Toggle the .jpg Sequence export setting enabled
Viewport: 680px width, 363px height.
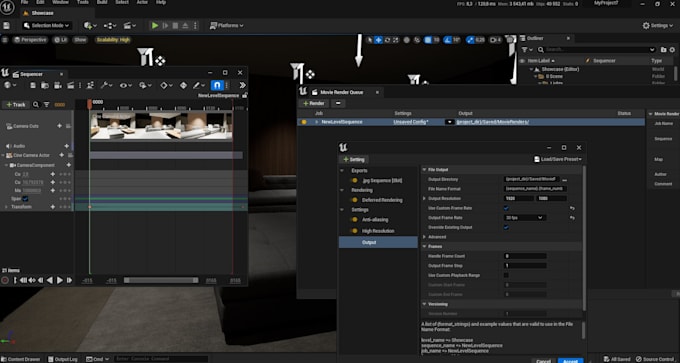coord(355,180)
